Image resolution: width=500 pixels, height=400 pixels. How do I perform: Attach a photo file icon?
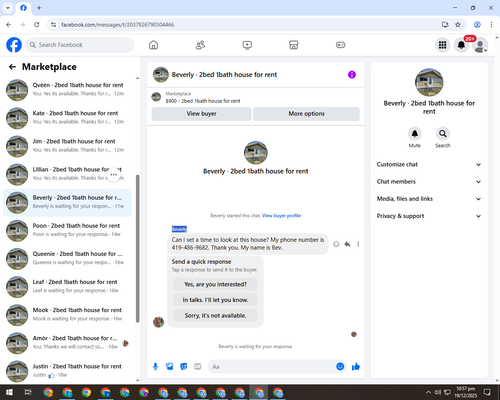pyautogui.click(x=170, y=367)
